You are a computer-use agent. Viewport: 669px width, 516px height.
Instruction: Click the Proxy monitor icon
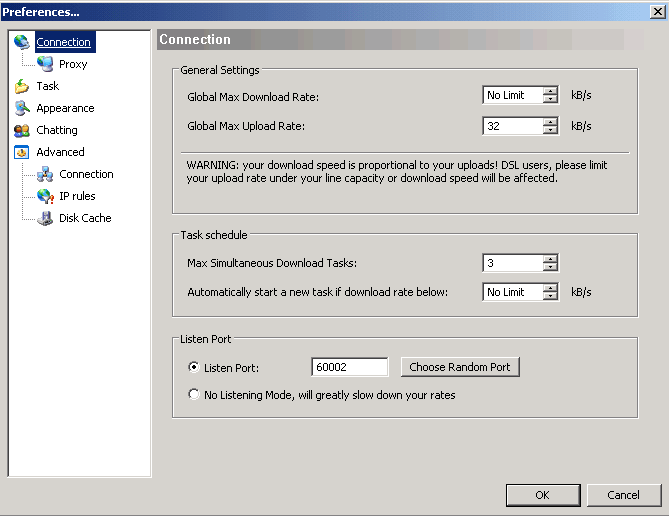45,64
